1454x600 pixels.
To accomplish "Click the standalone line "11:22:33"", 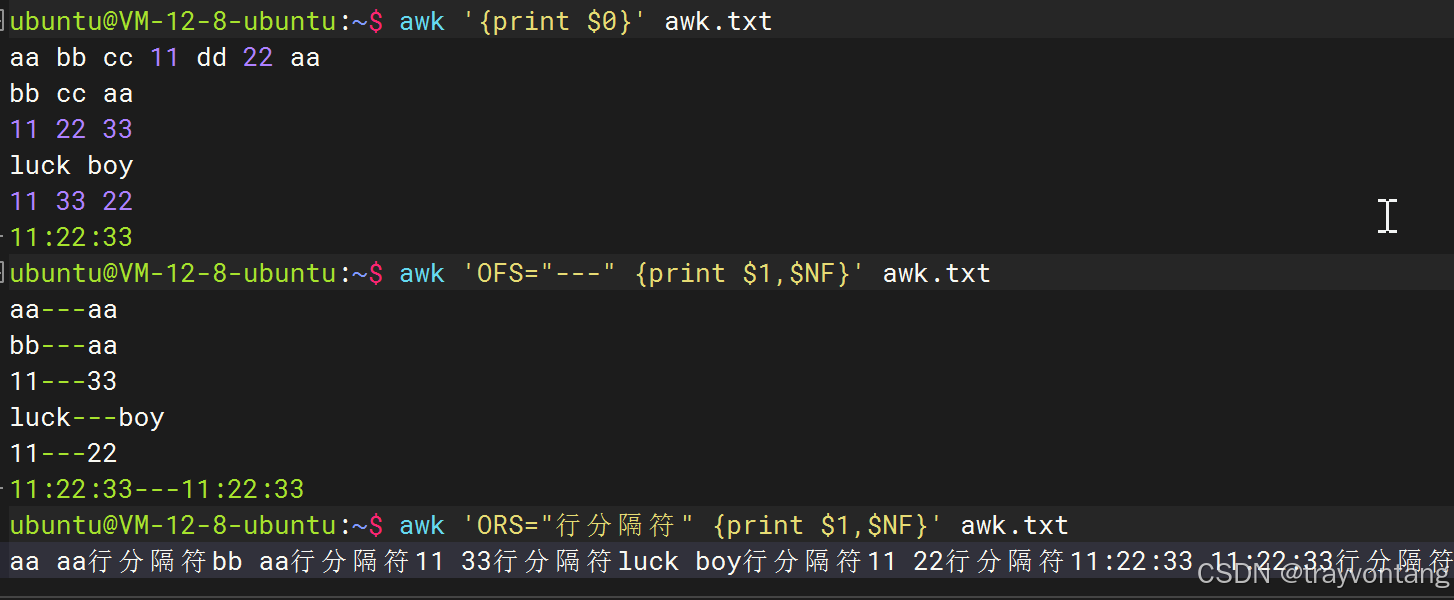I will (71, 238).
